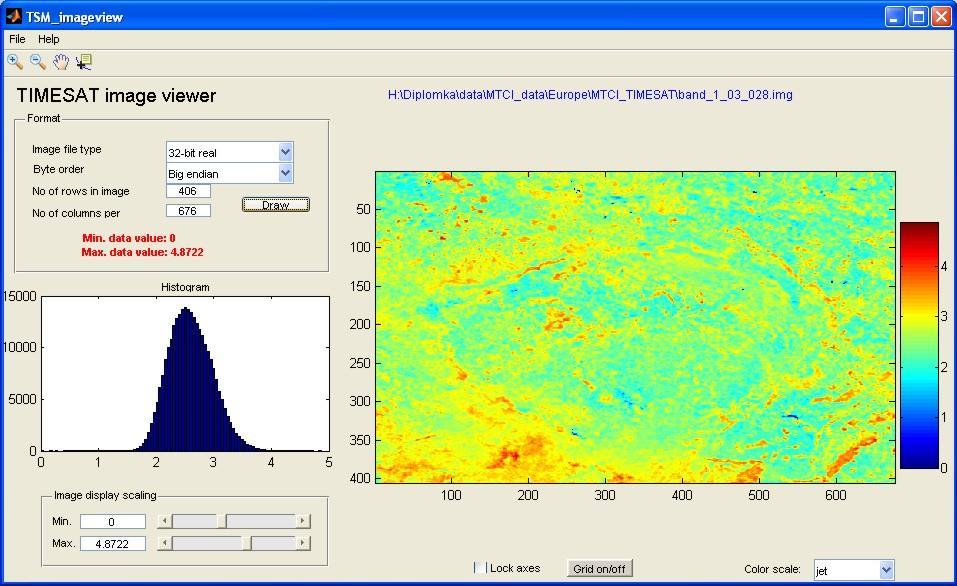Click the No of columns field showing 676

tap(188, 211)
